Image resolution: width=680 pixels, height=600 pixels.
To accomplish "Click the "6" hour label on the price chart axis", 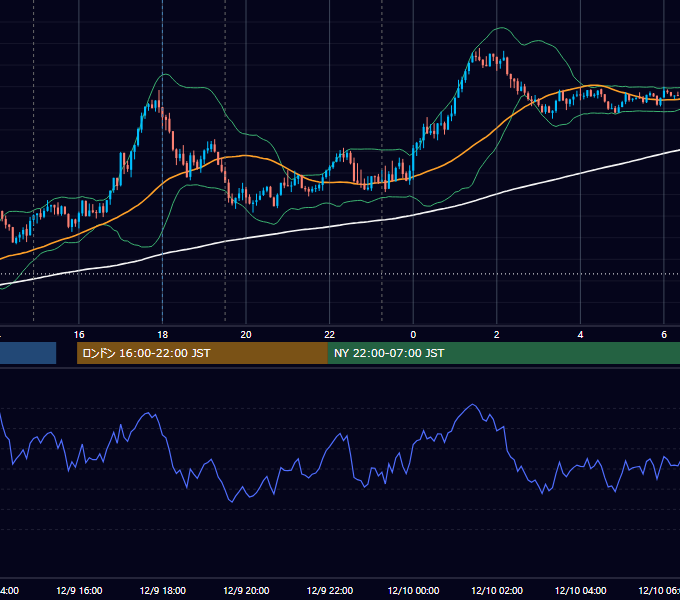I will pos(664,335).
